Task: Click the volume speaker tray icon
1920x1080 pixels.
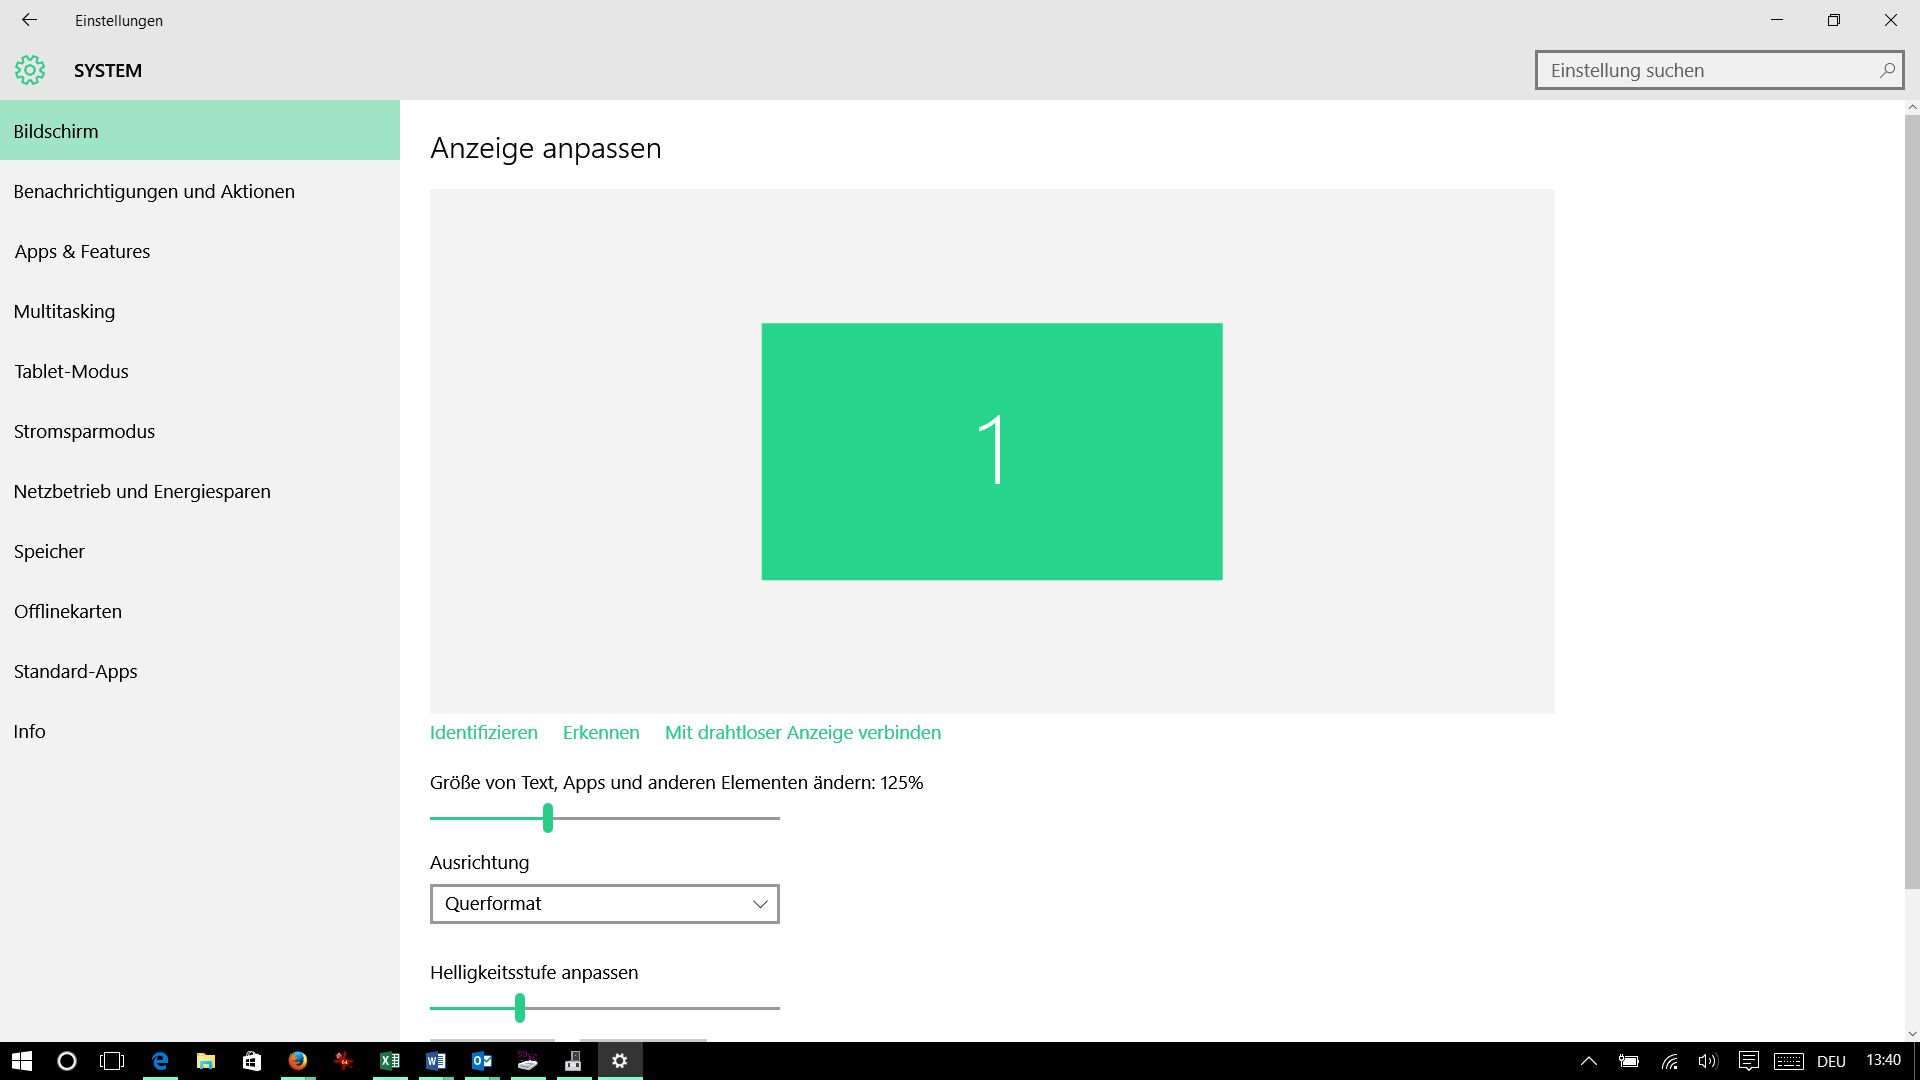Action: tap(1707, 1061)
